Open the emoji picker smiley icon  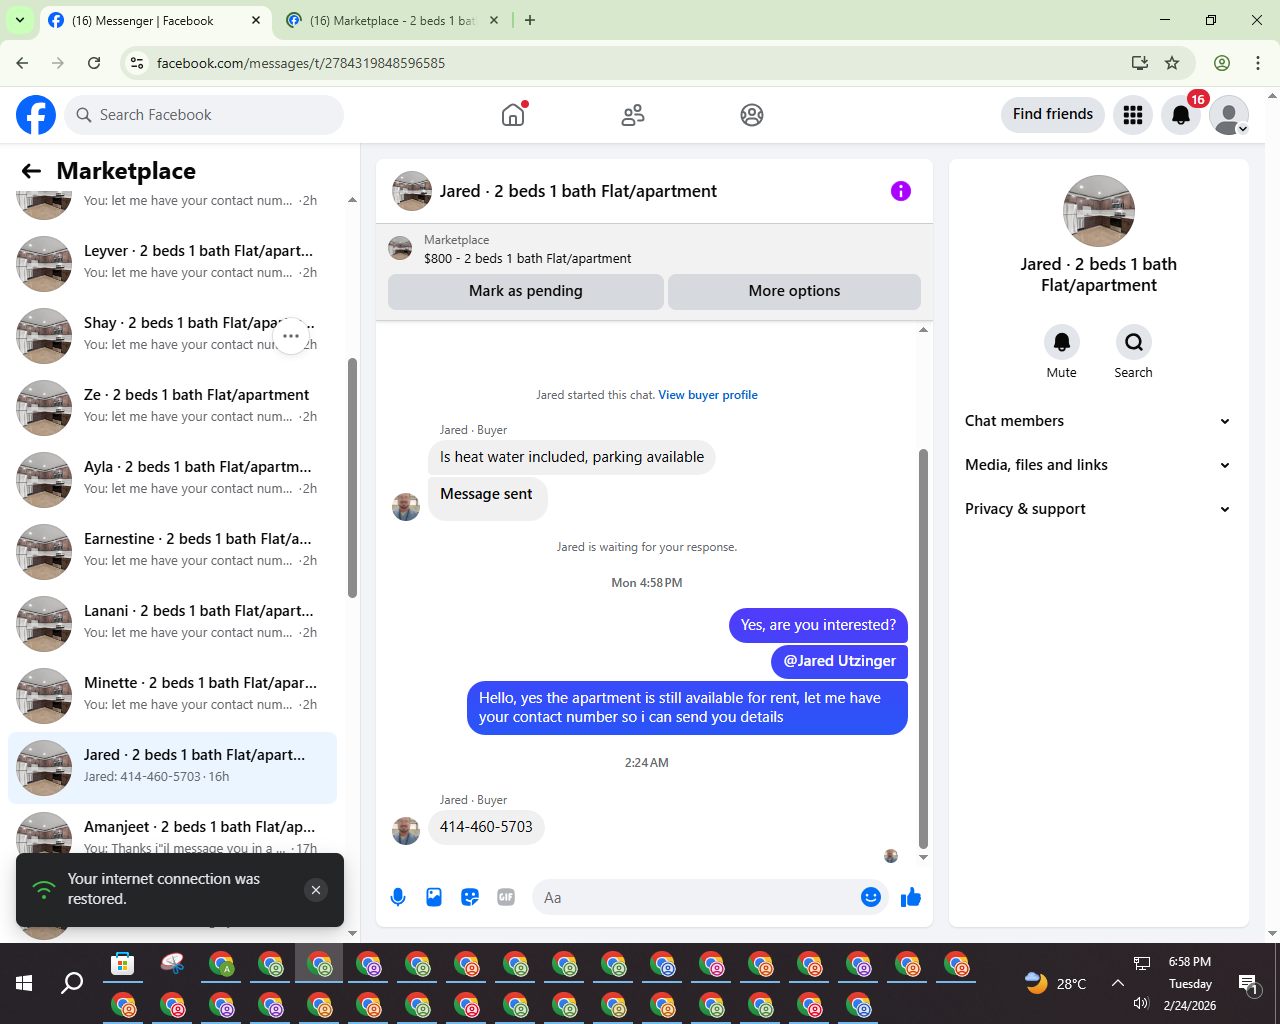[871, 897]
